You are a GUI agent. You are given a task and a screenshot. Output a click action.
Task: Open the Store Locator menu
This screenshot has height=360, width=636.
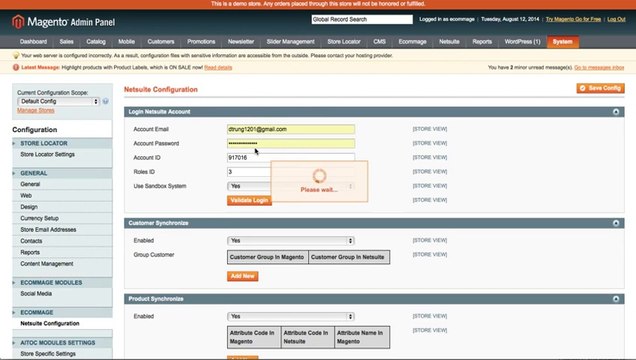344,42
